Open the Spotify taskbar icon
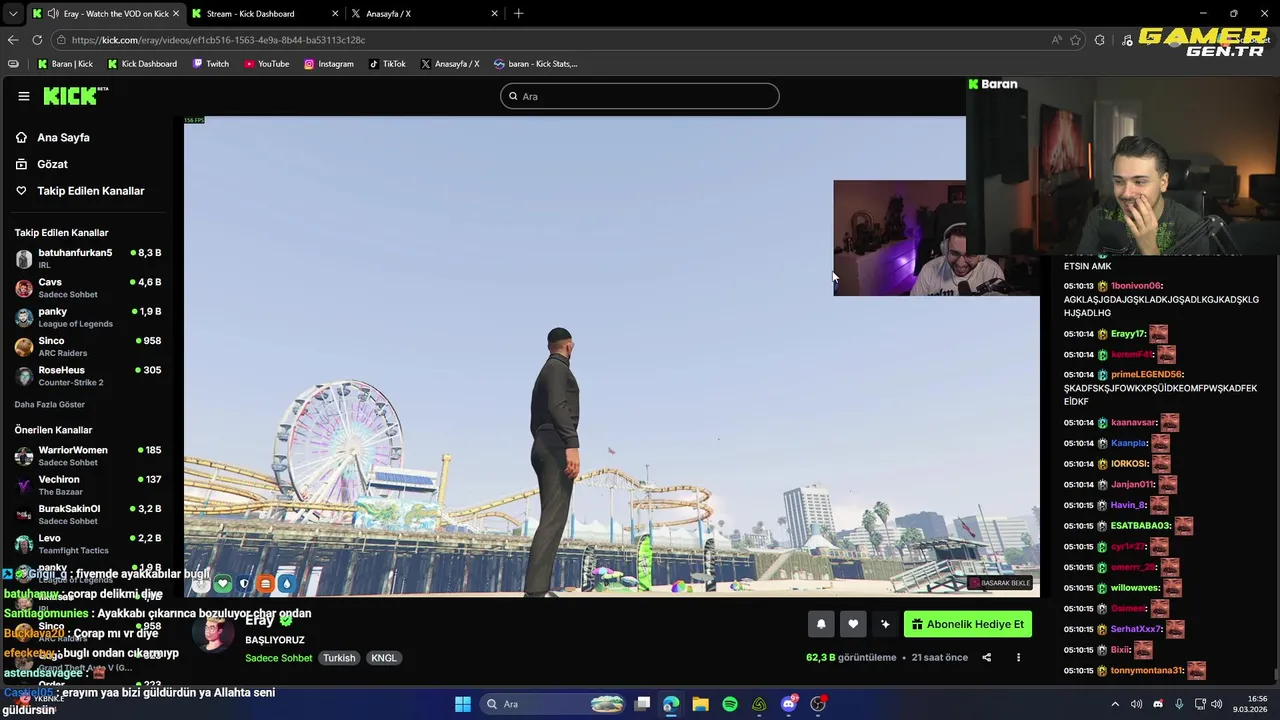The height and width of the screenshot is (720, 1280). pyautogui.click(x=730, y=704)
